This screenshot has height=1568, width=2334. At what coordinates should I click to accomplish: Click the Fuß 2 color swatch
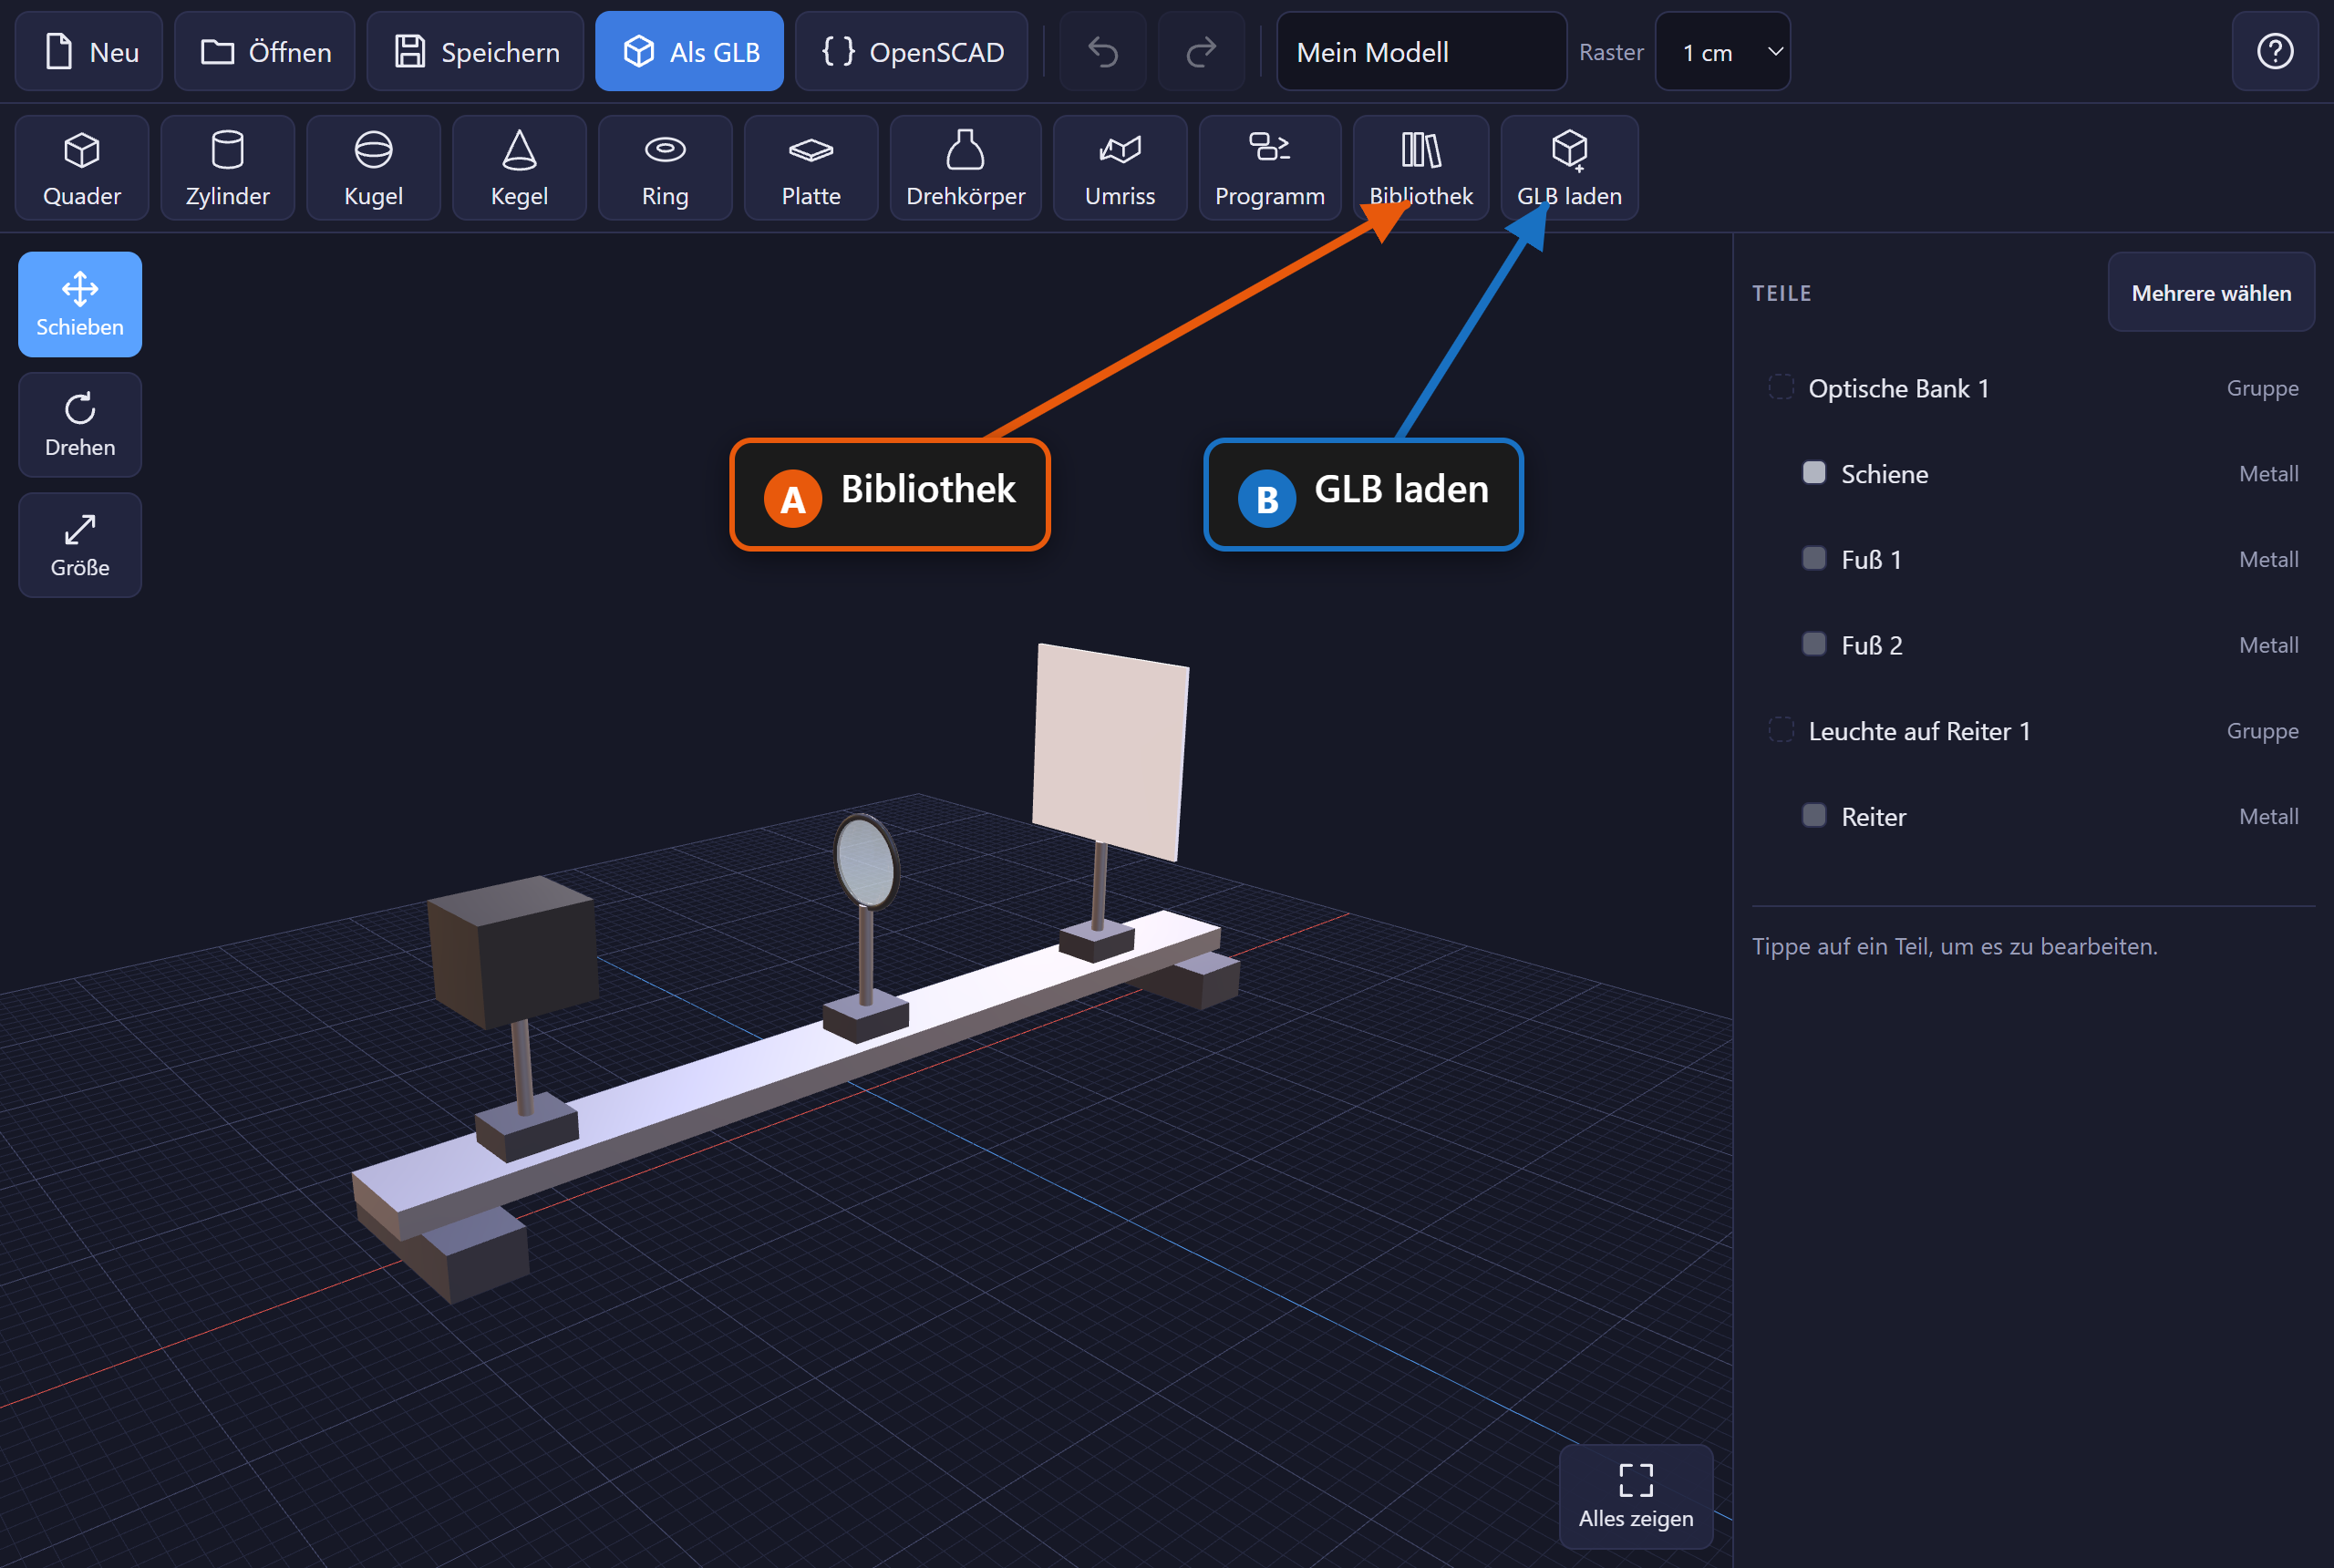(x=1814, y=645)
